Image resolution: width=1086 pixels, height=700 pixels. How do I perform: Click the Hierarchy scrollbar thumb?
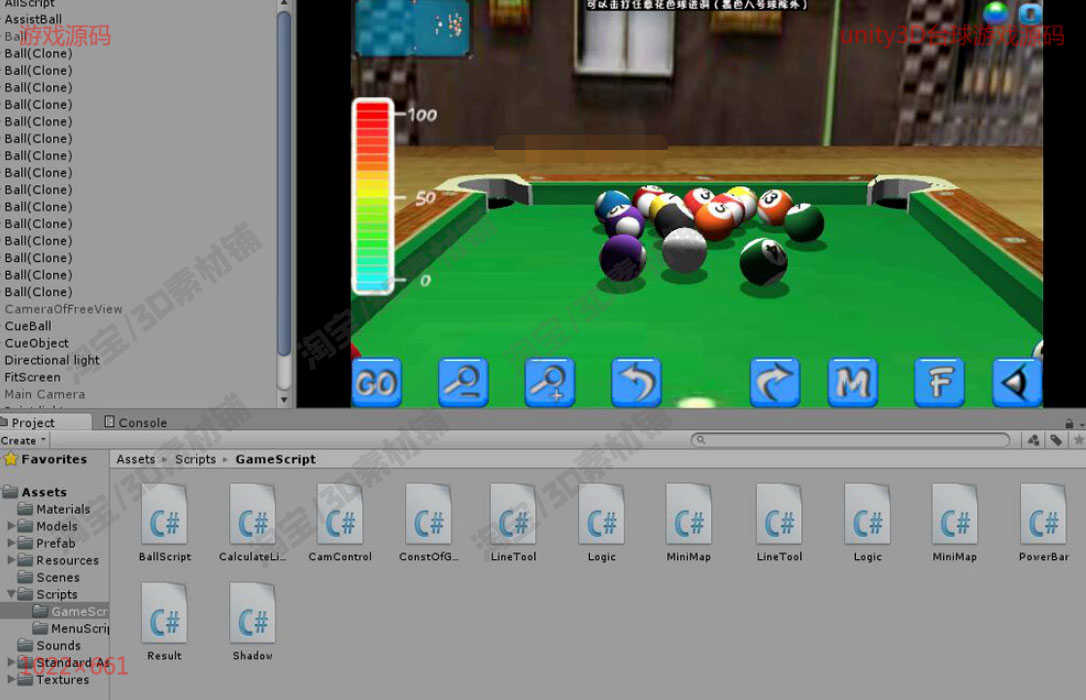click(284, 183)
